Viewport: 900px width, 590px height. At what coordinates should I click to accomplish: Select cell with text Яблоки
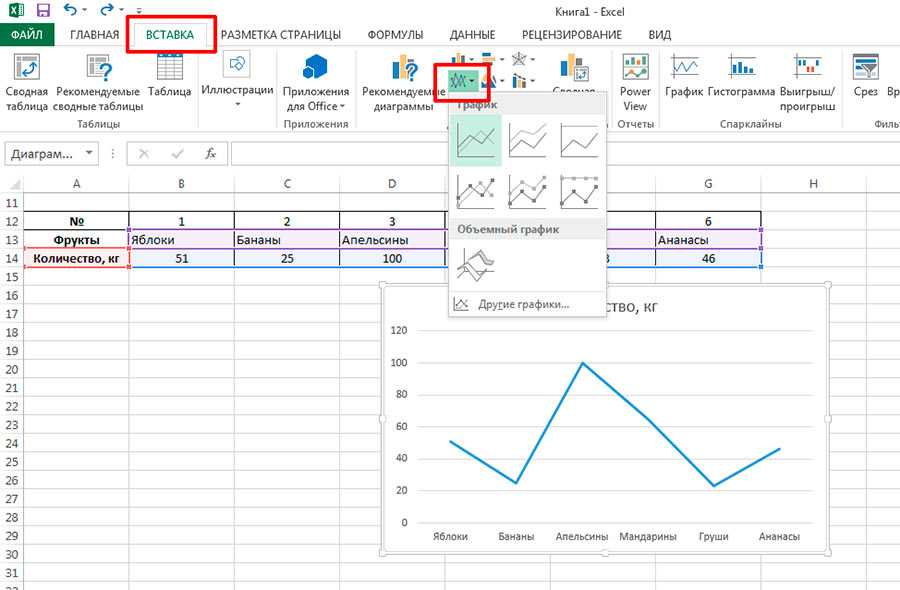181,240
